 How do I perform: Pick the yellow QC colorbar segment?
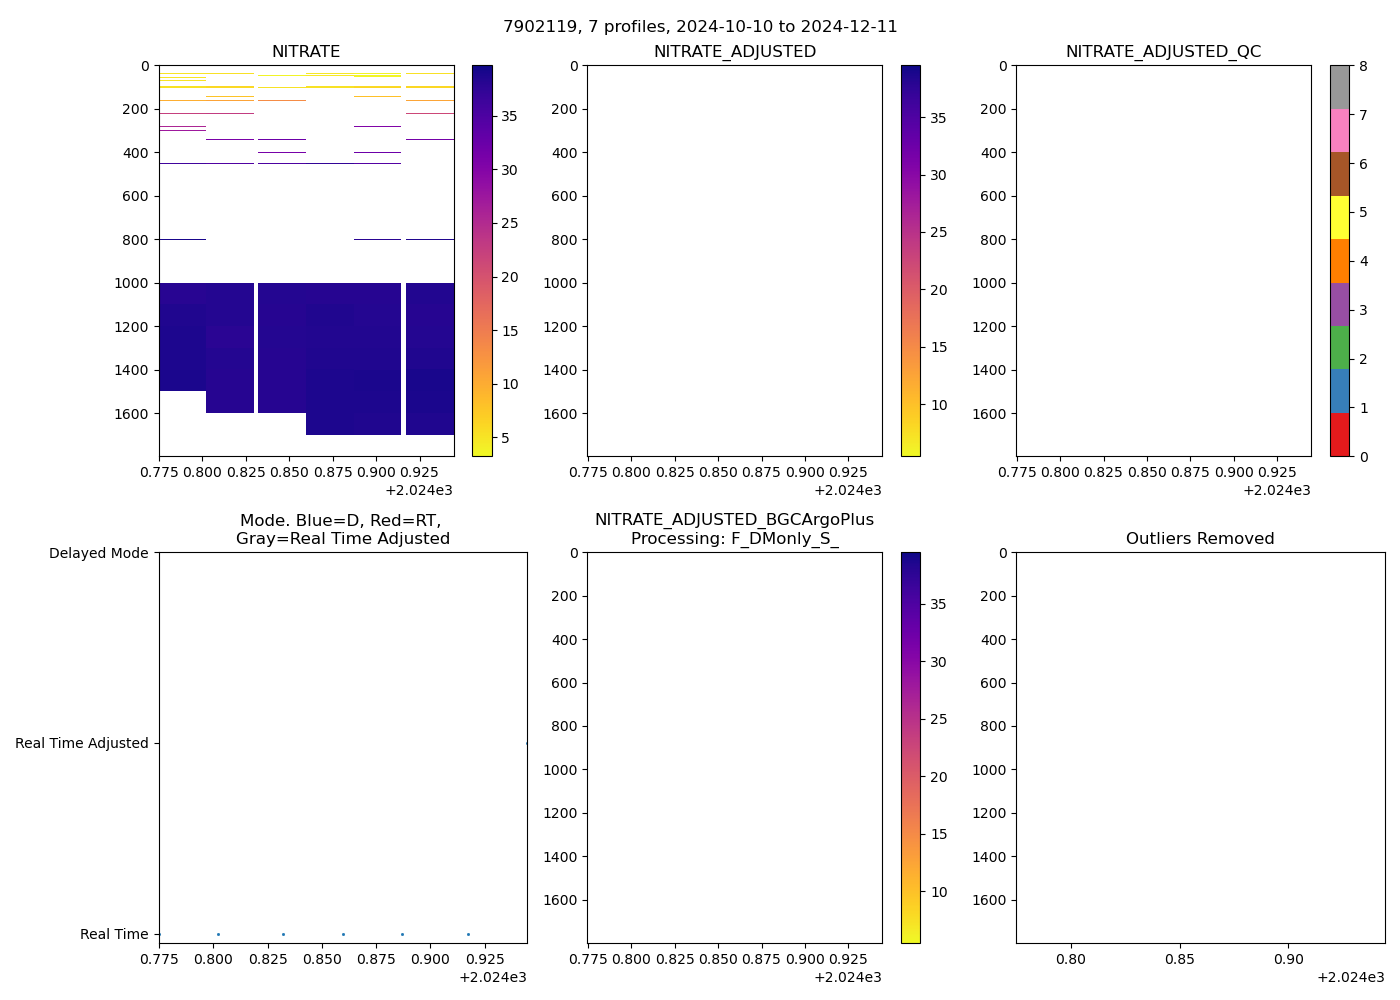(1339, 218)
